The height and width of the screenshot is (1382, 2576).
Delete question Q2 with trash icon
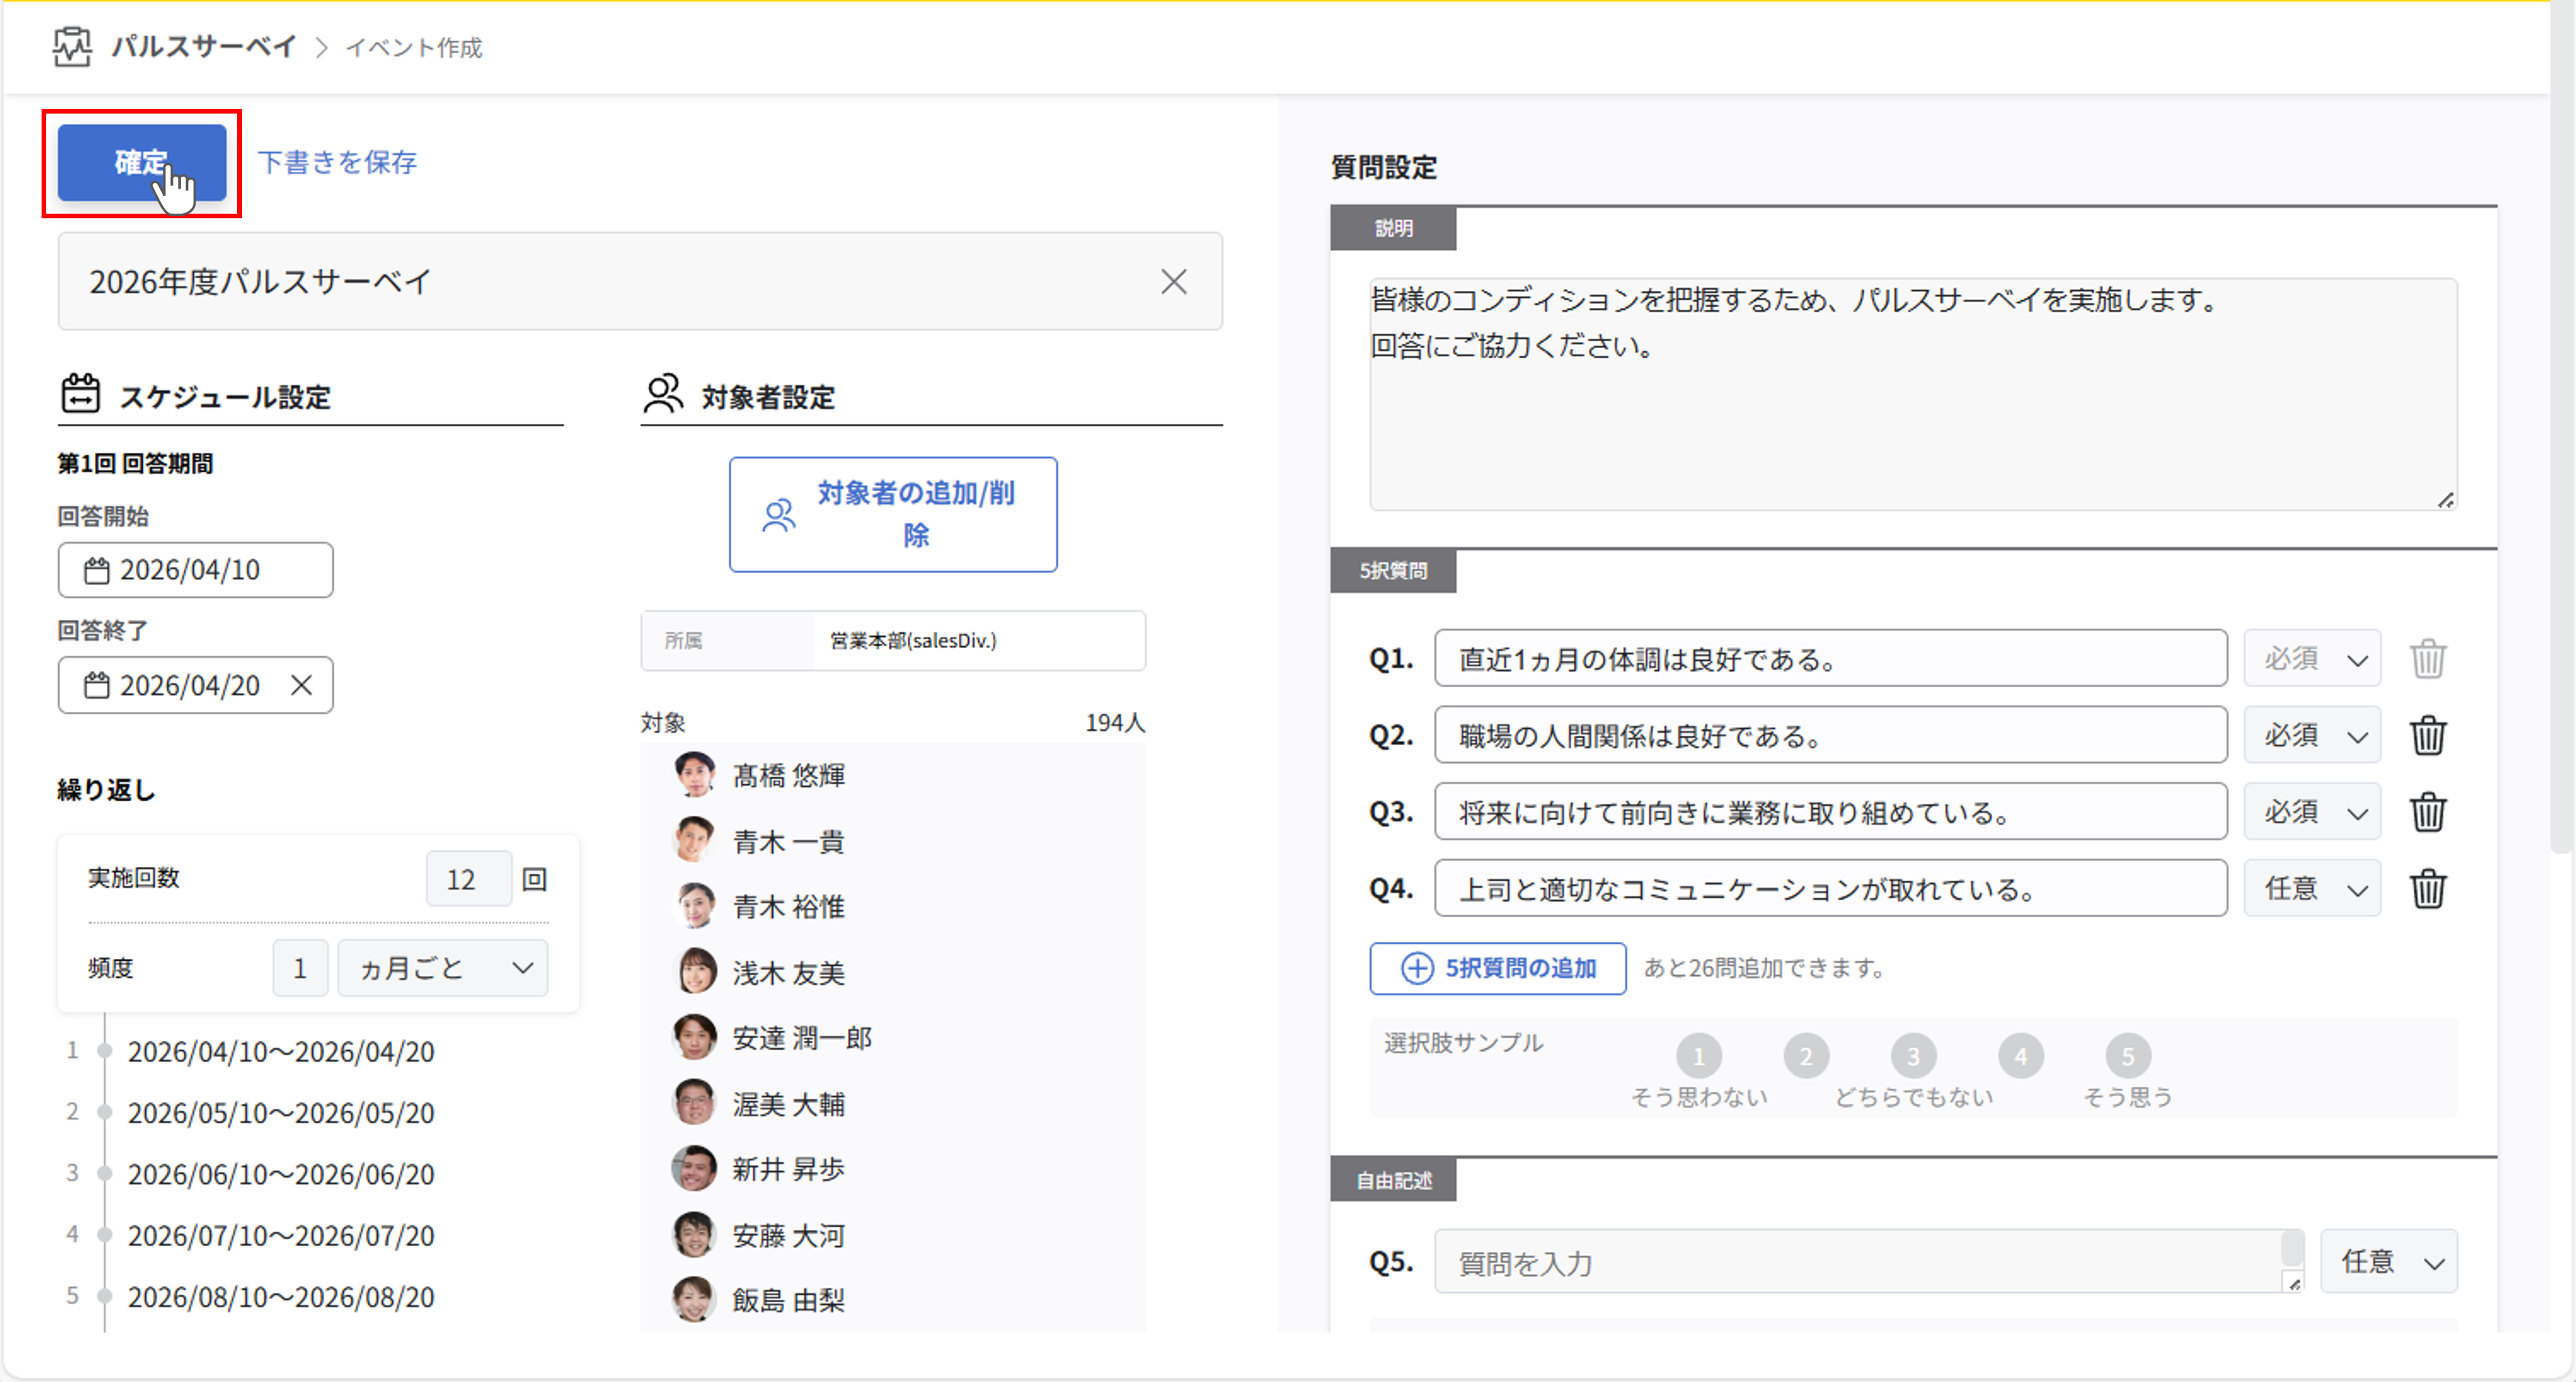2427,736
